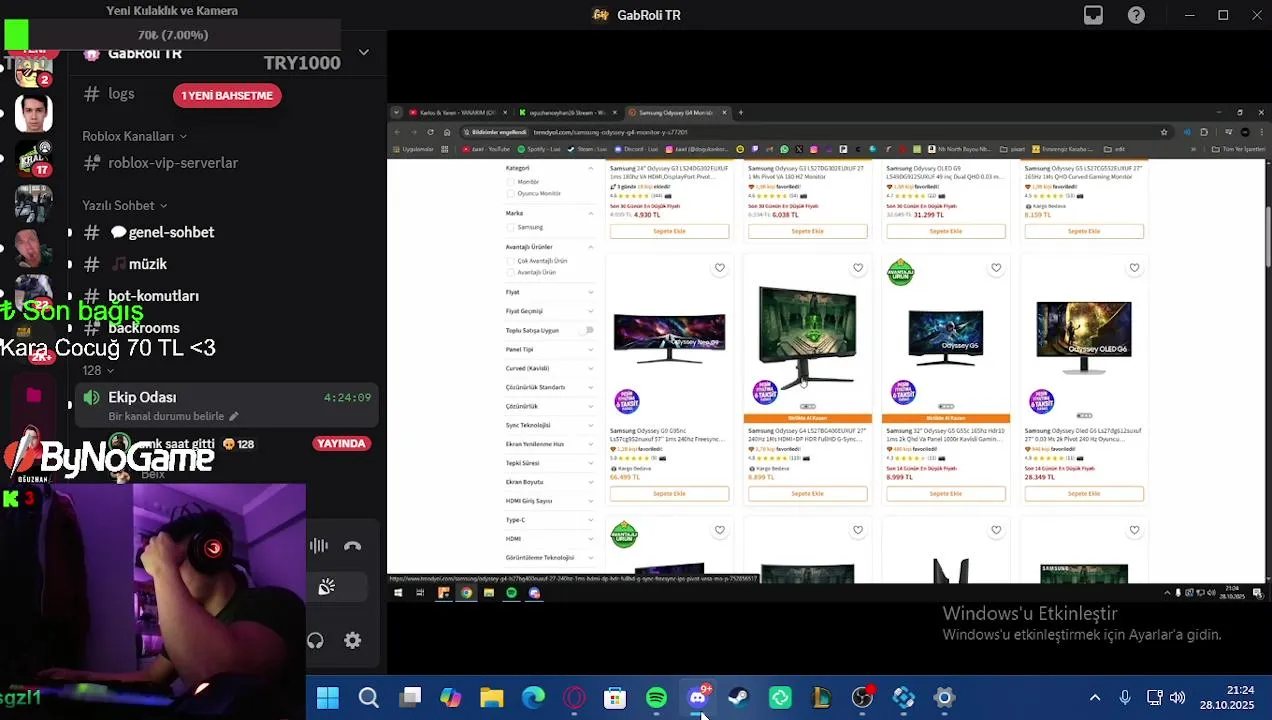Toggle the microphone icon in system tray
Screen dimensions: 1272x720
(1125, 698)
